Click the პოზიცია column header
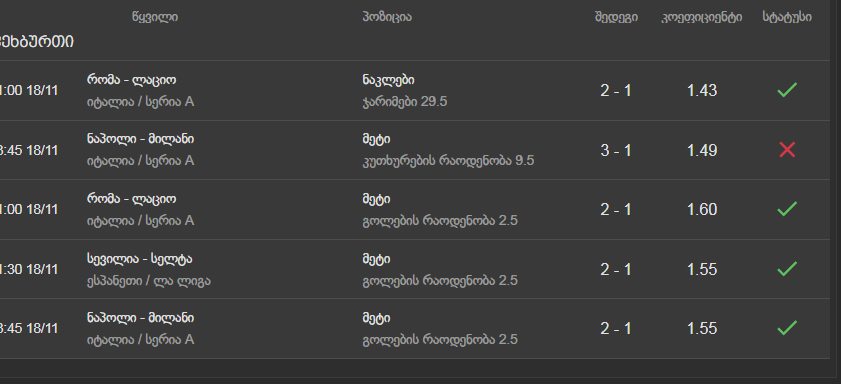 coord(387,17)
